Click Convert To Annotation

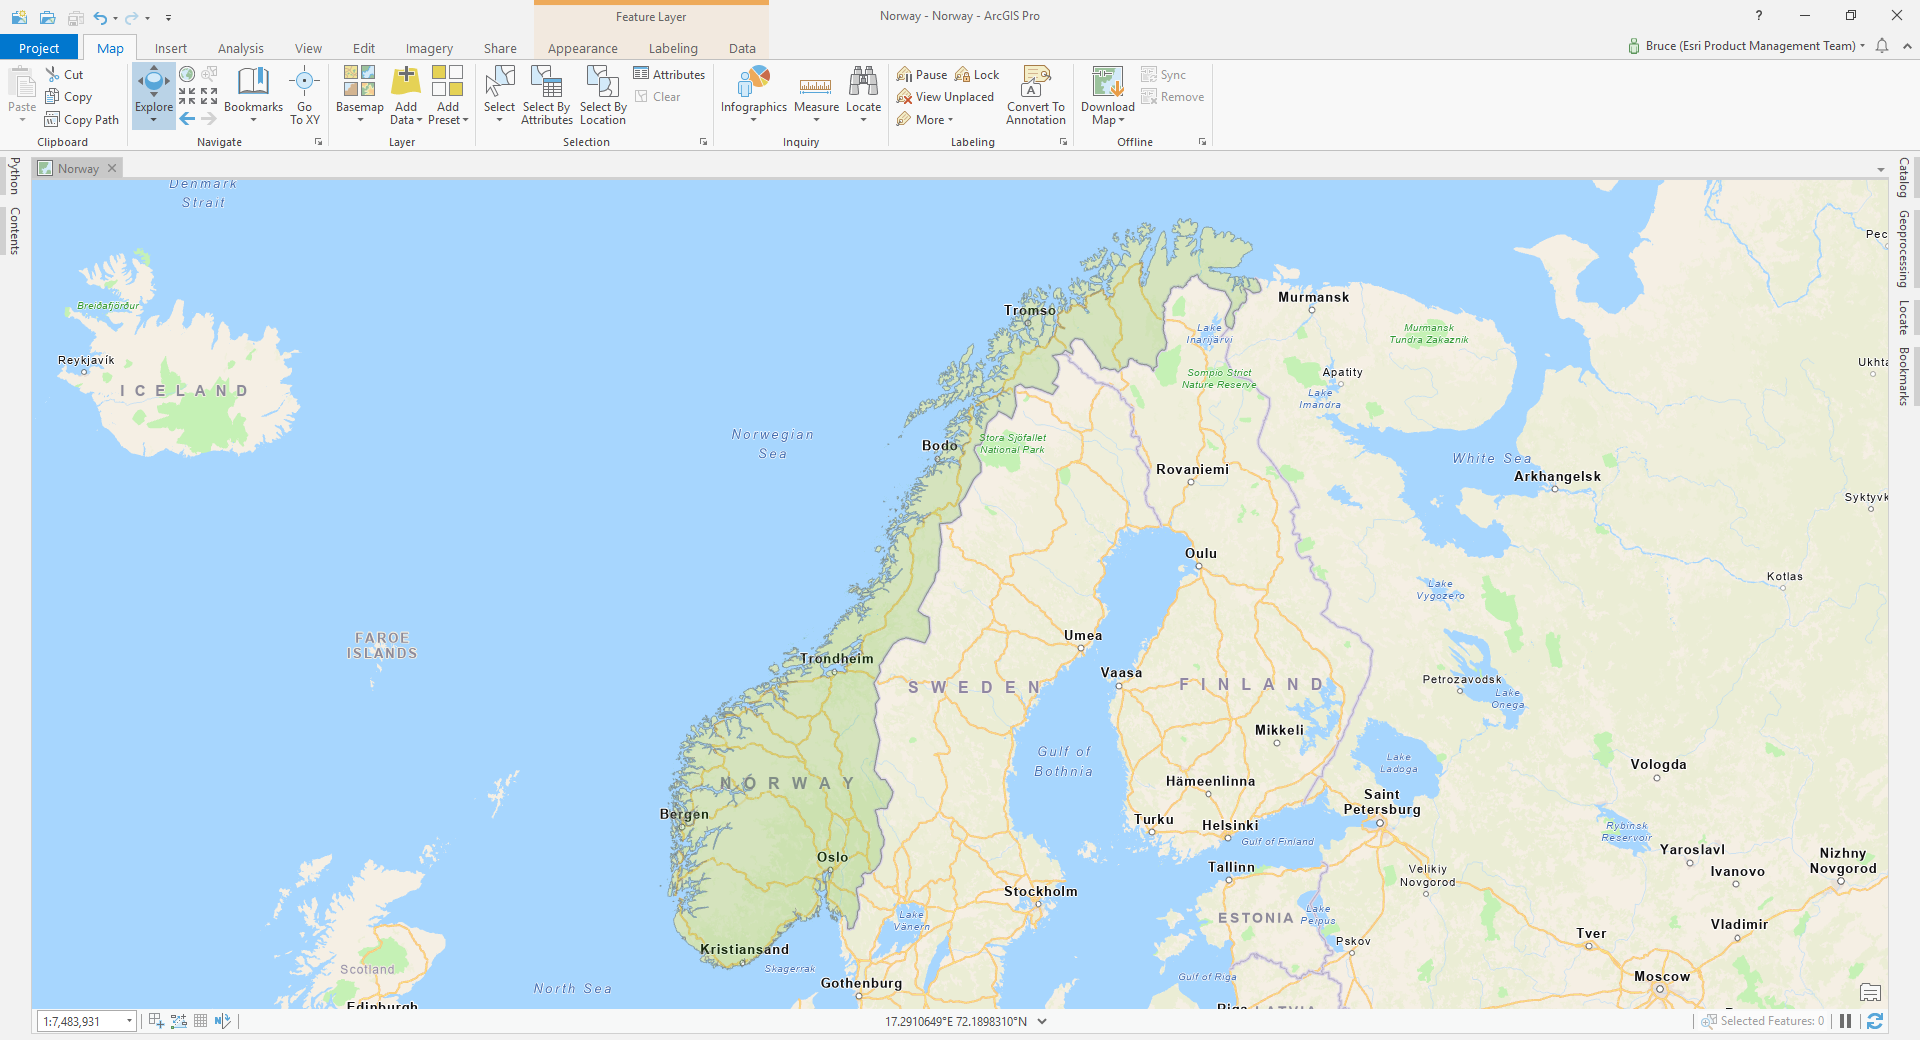click(1036, 96)
